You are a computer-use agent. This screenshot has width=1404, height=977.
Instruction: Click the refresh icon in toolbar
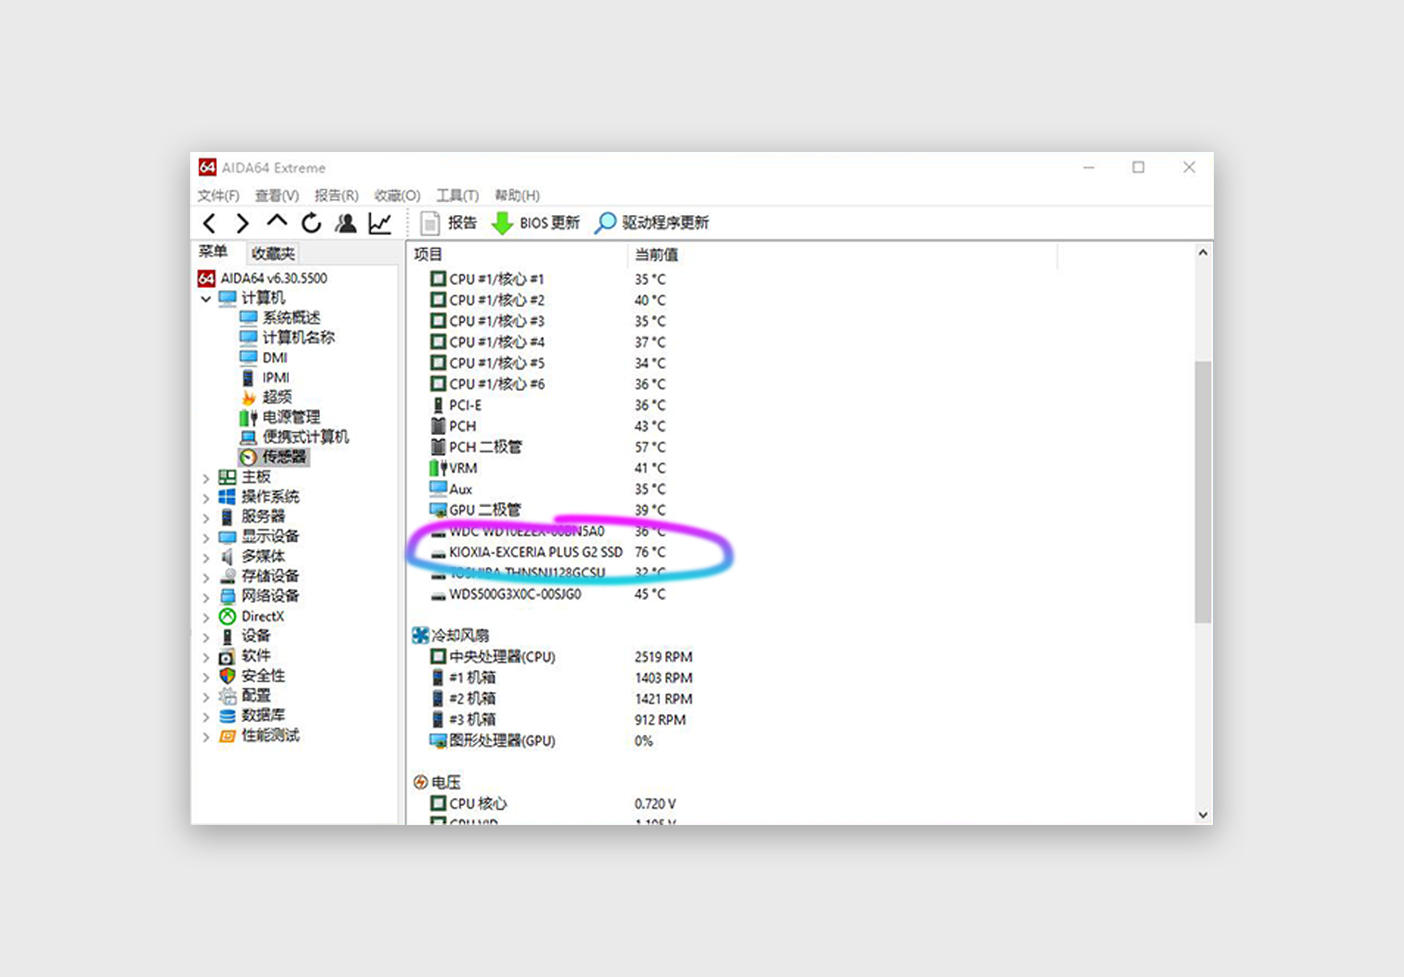click(x=311, y=223)
